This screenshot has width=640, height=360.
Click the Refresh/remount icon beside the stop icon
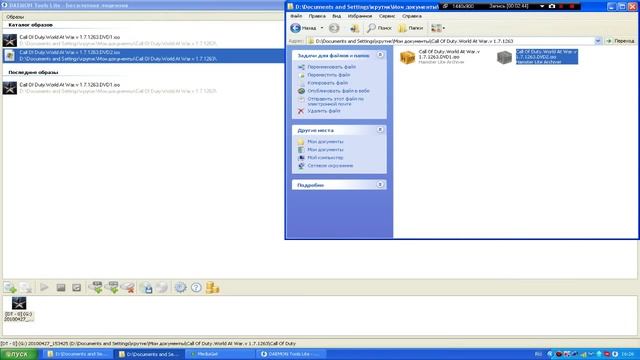click(x=77, y=288)
